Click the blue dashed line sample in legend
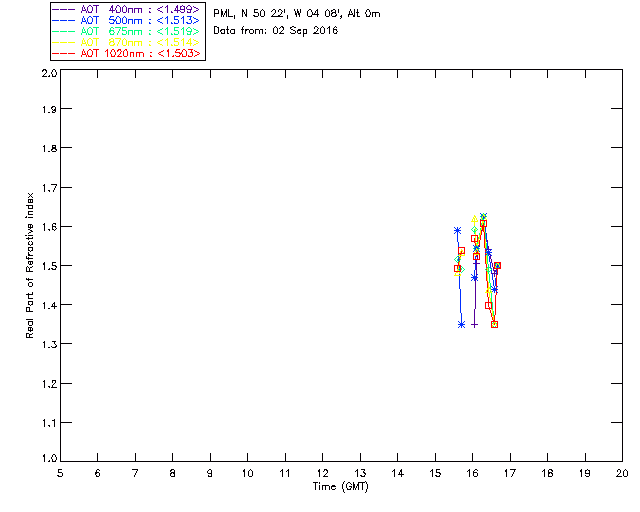 click(64, 20)
